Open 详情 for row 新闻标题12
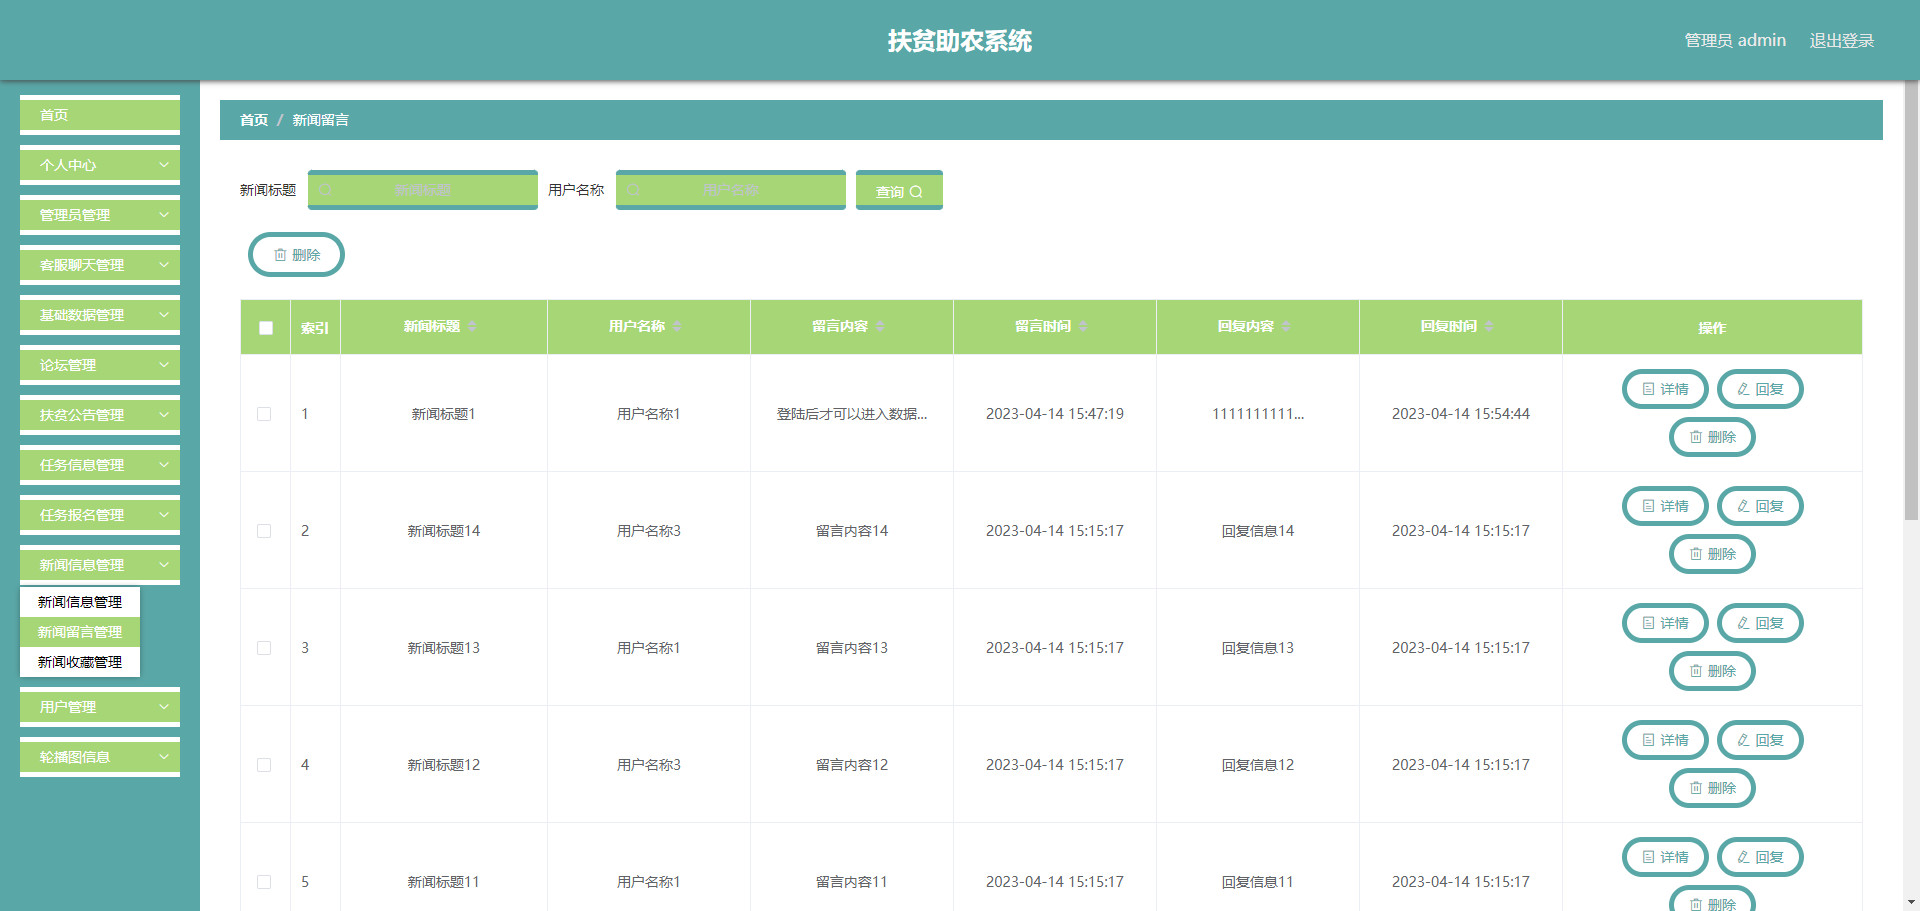This screenshot has width=1920, height=911. pos(1665,740)
